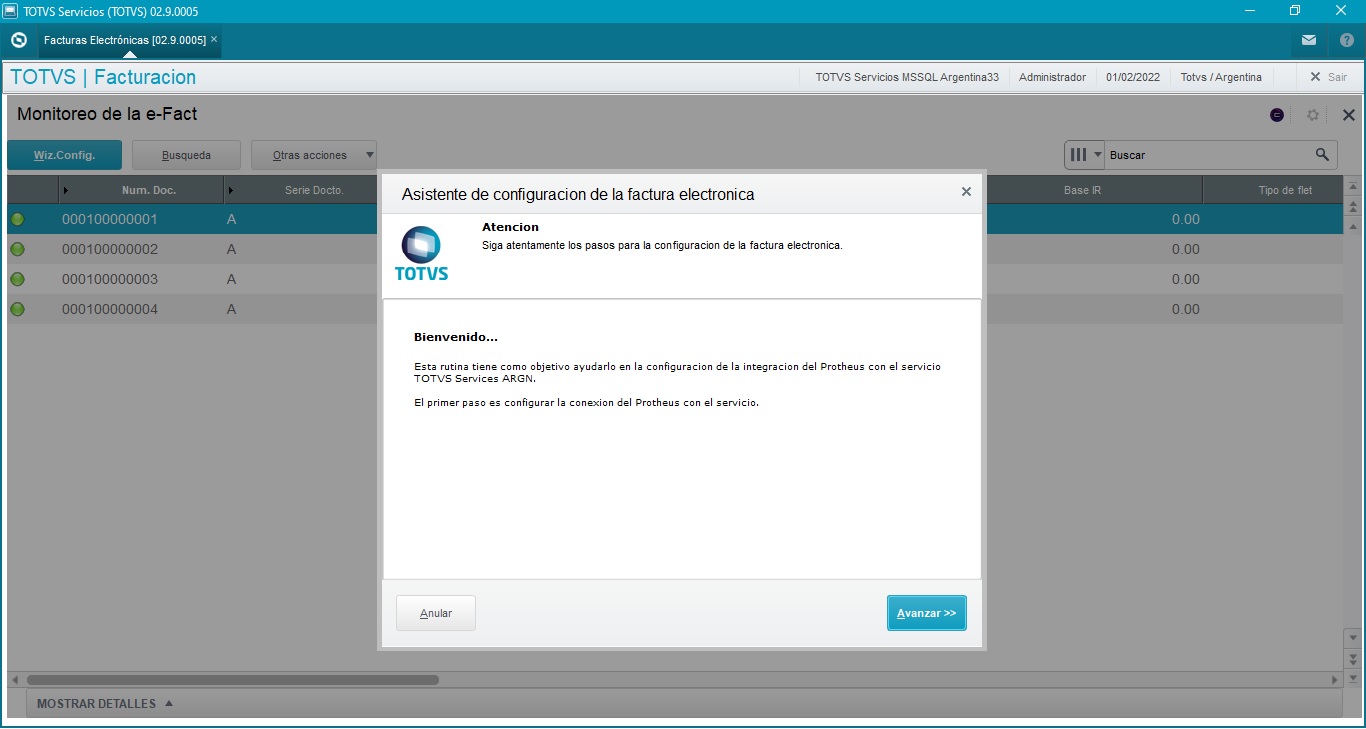Viewport: 1366px width, 729px height.
Task: Click the Anular button in wizard
Action: pyautogui.click(x=436, y=613)
